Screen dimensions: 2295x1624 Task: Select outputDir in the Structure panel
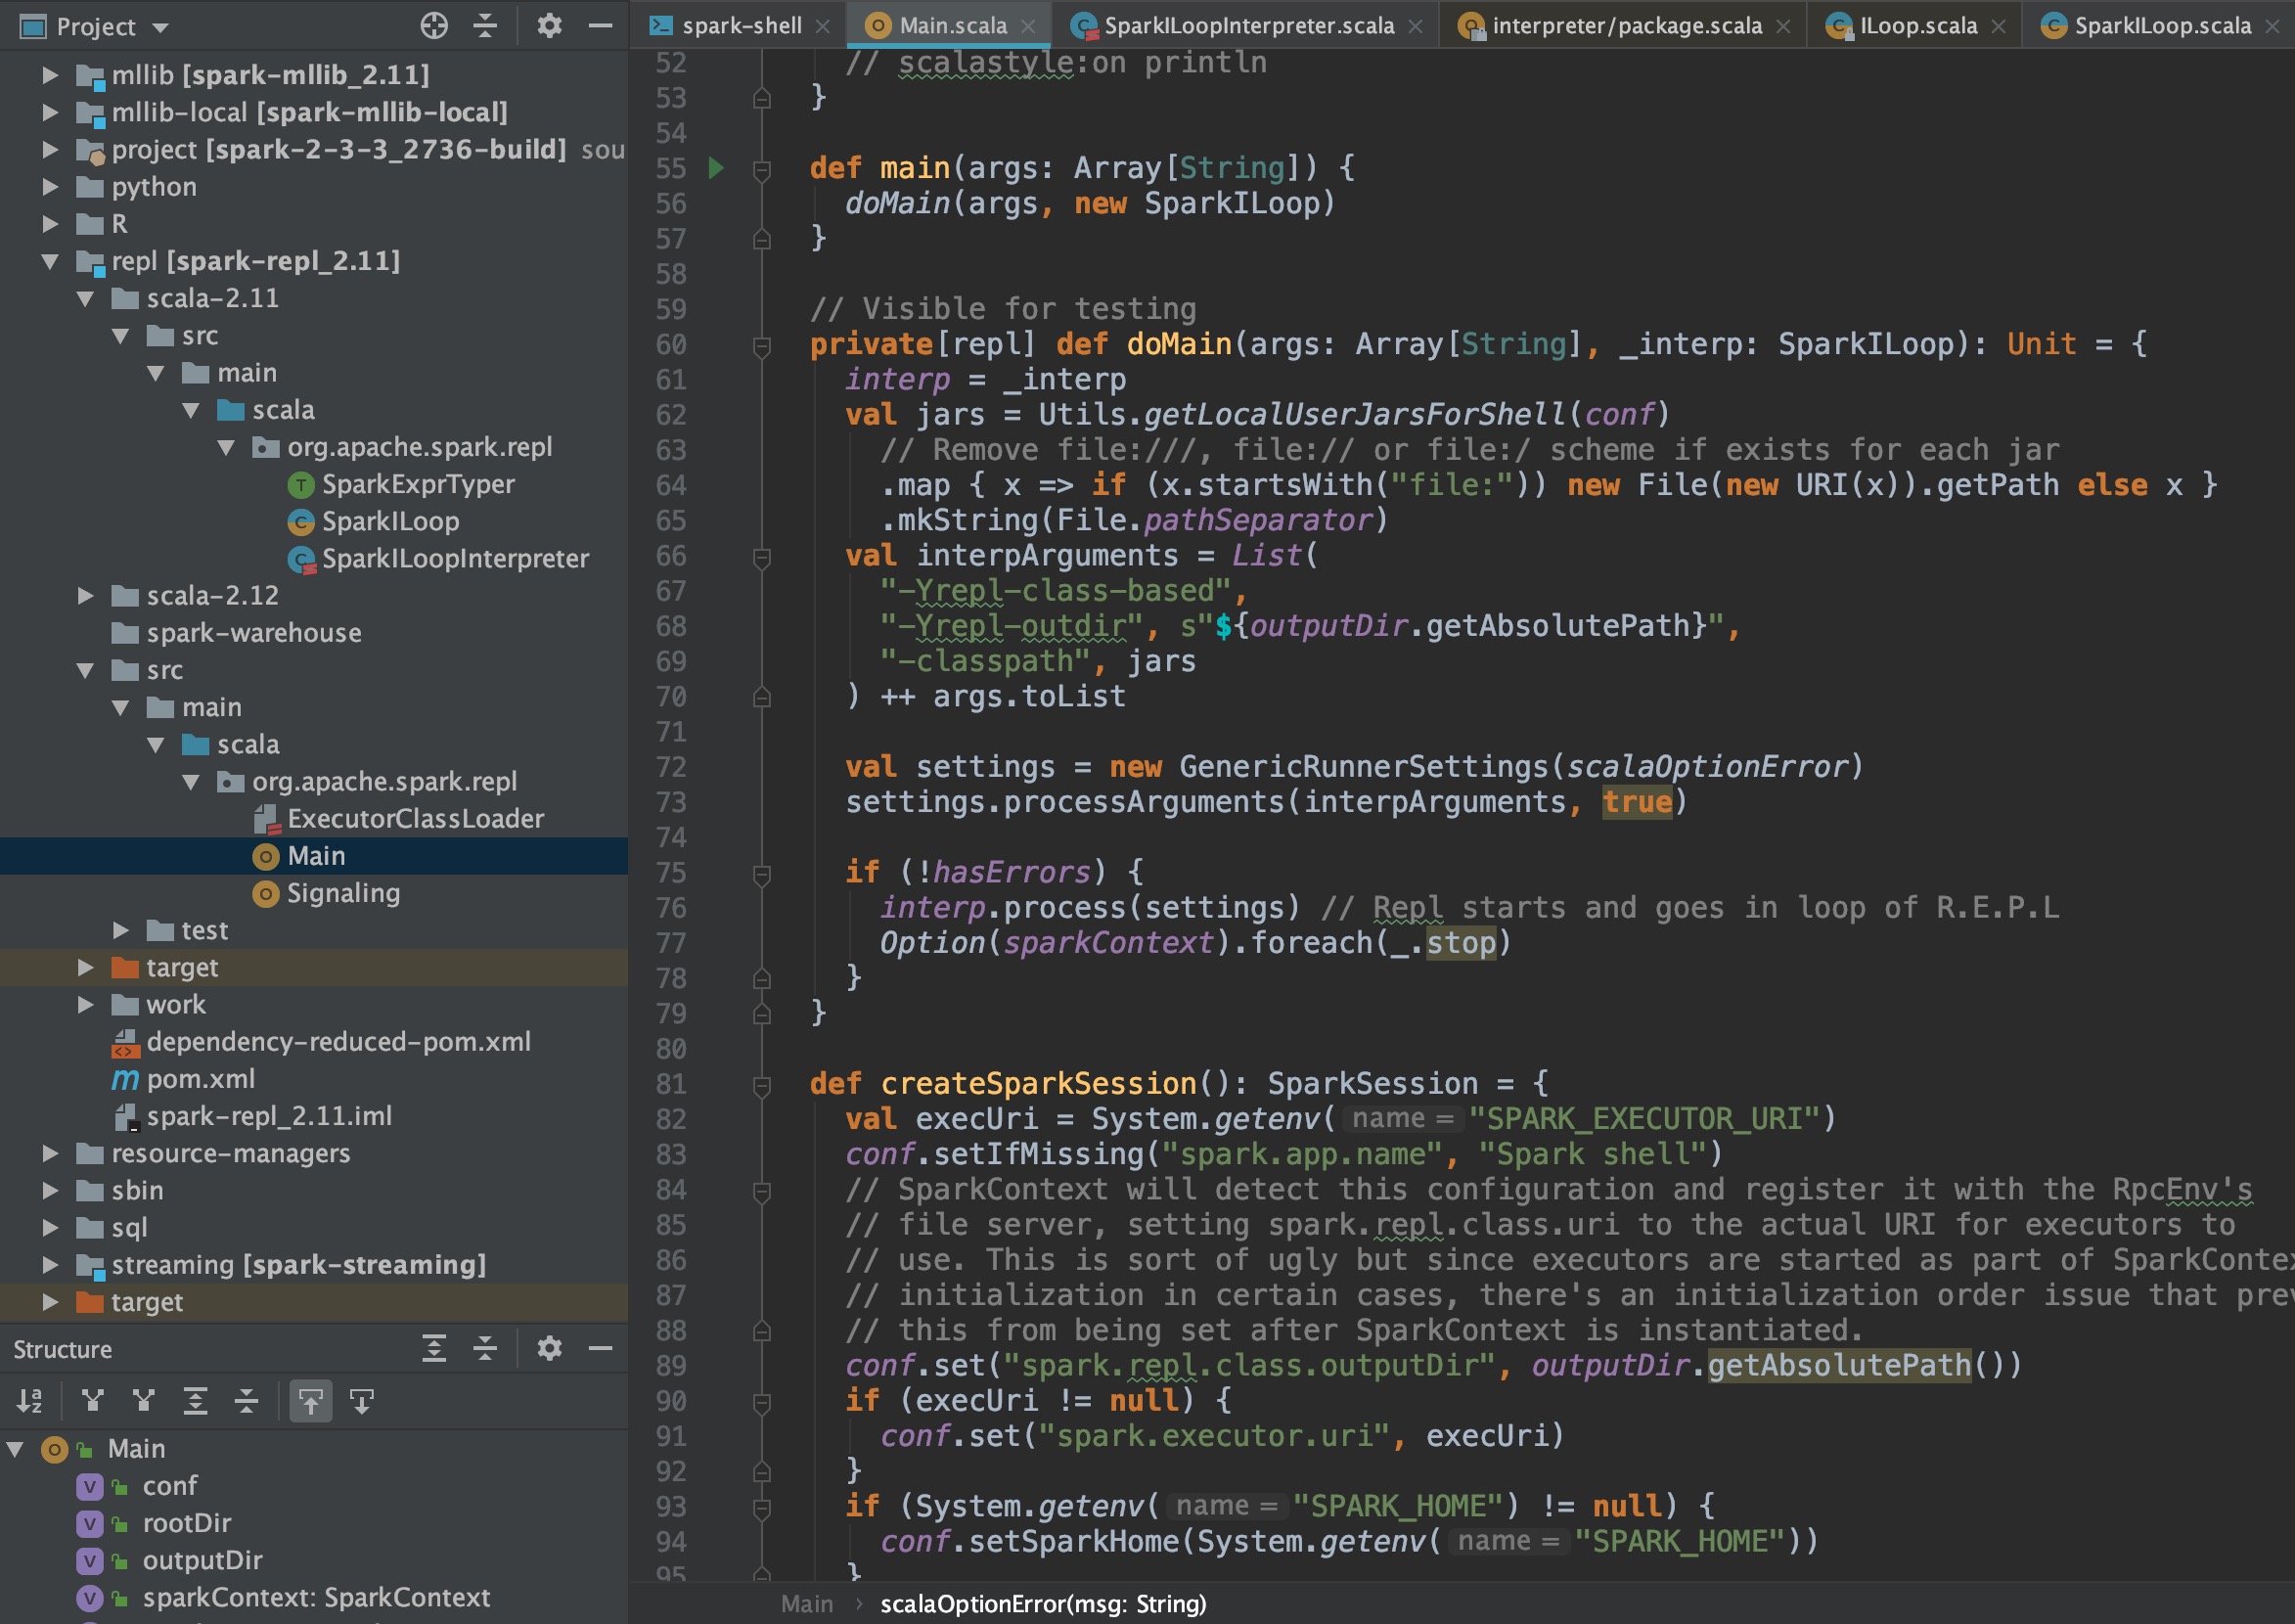[x=203, y=1560]
